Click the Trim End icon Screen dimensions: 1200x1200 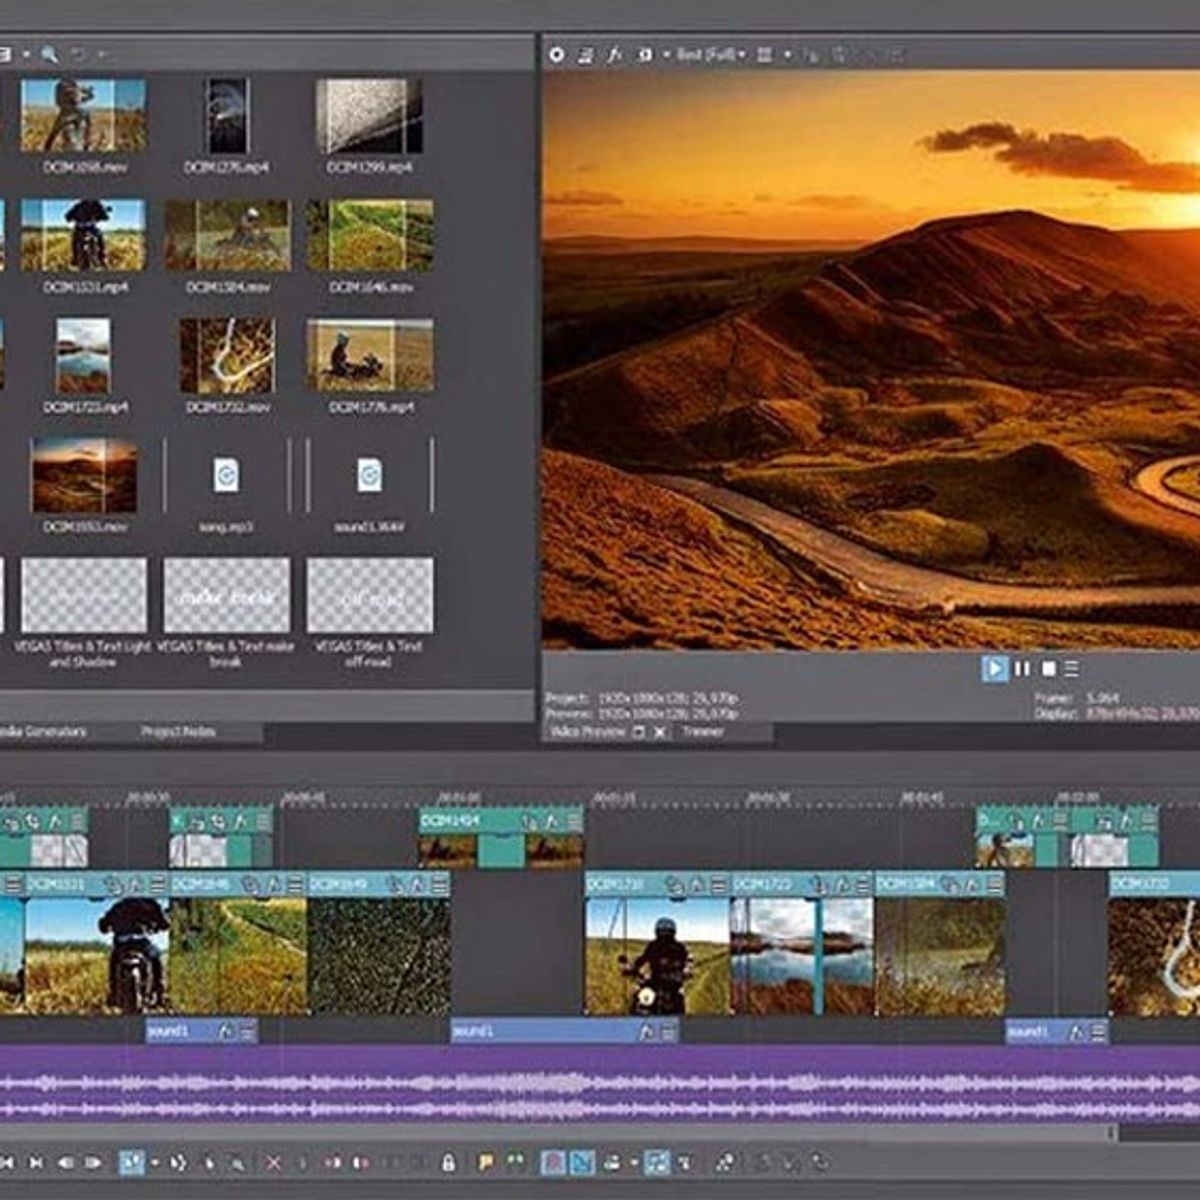pos(361,1162)
